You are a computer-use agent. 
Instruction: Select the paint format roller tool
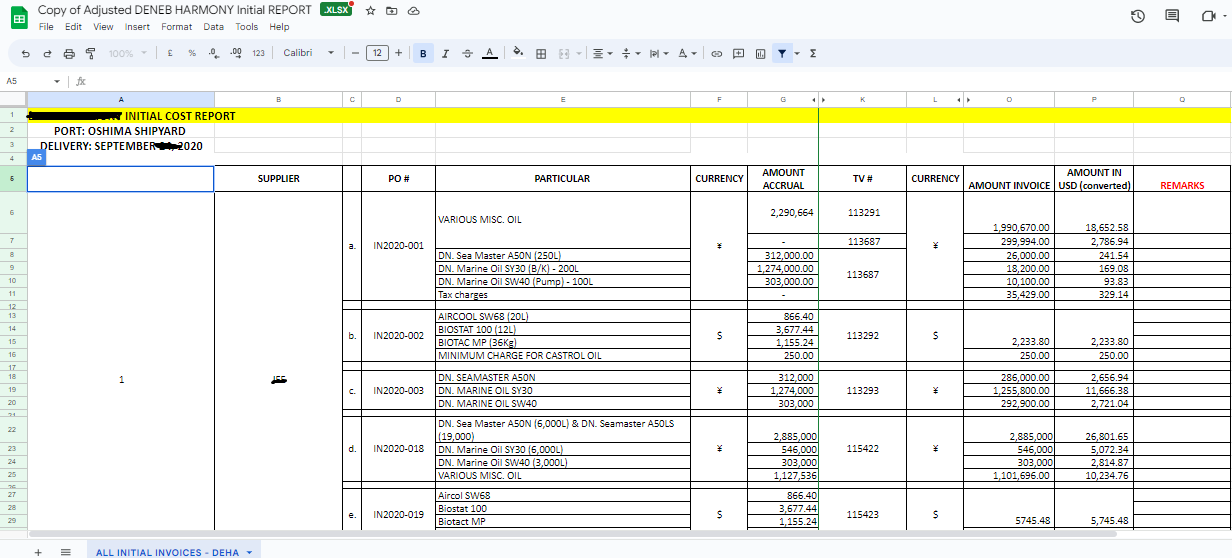tap(90, 53)
